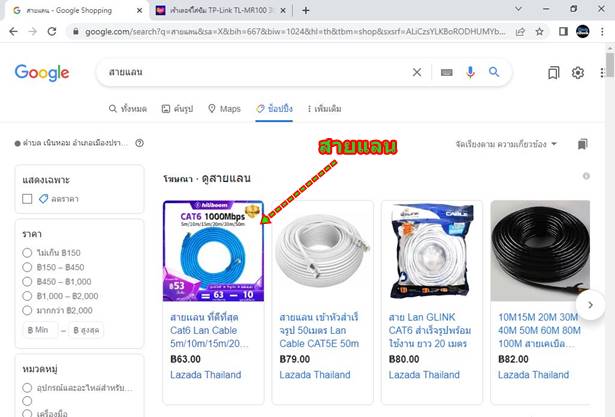Open location help question mark icon
This screenshot has height=417, width=615.
click(x=139, y=143)
